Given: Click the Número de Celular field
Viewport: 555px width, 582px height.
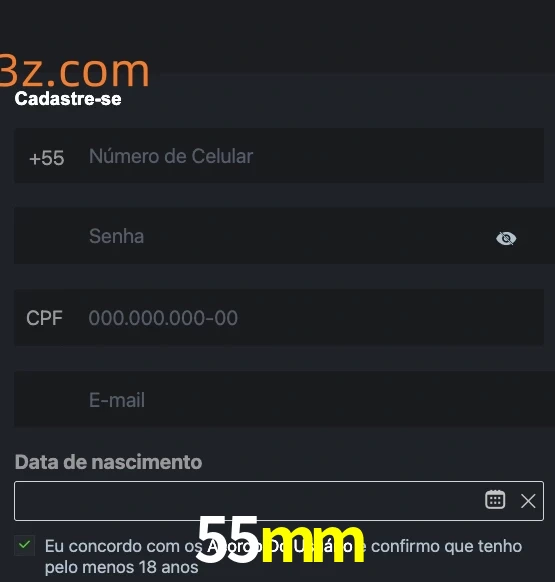Looking at the screenshot, I should (279, 156).
